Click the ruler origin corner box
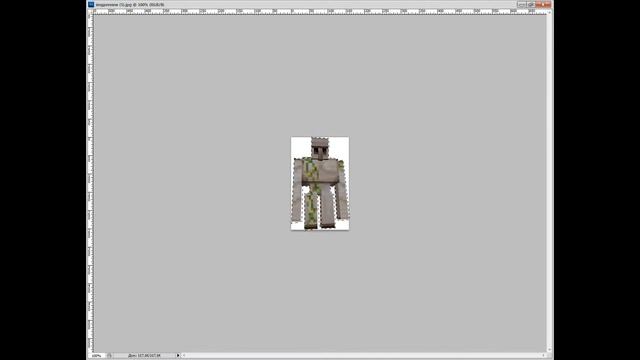The height and width of the screenshot is (360, 640). 90,11
